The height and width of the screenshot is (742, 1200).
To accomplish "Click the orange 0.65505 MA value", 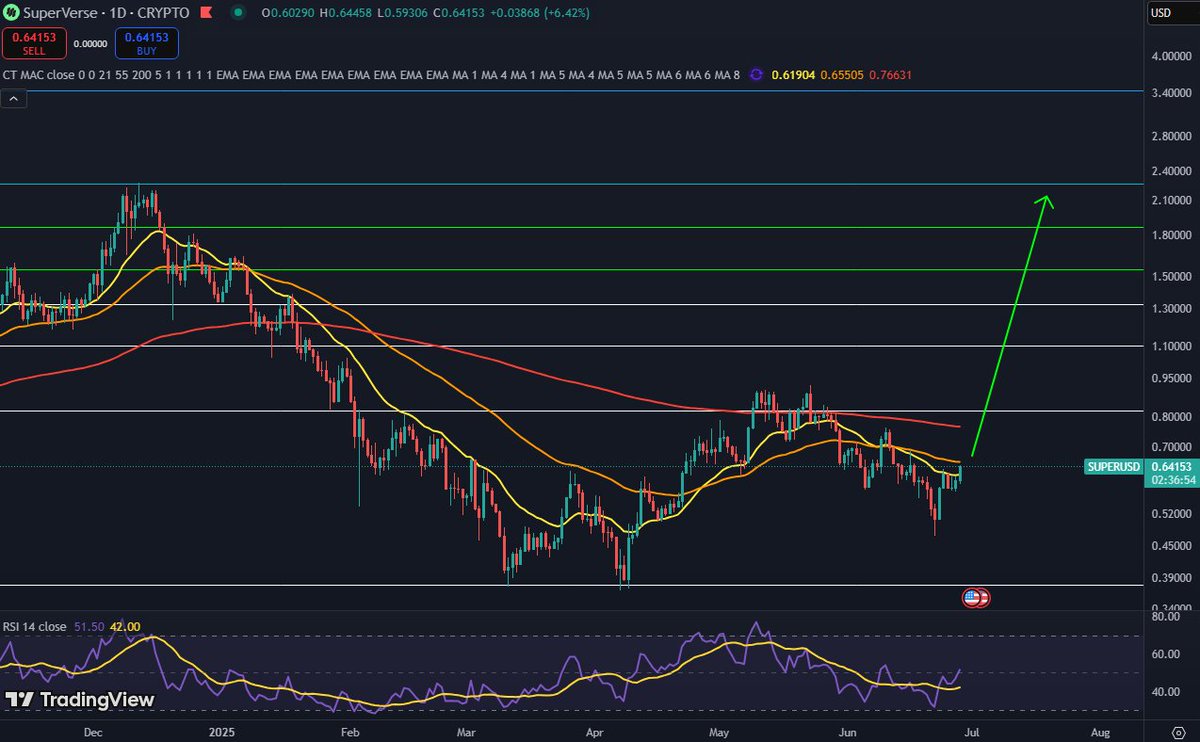I will coord(842,75).
